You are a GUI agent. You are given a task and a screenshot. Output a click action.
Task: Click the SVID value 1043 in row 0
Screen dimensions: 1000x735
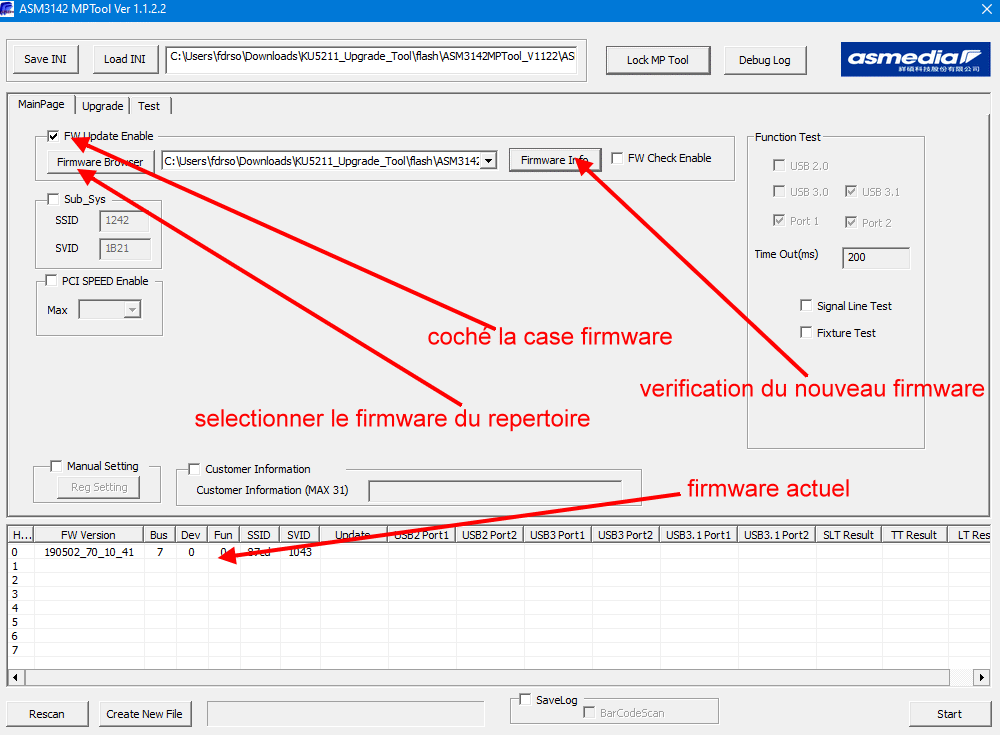[x=300, y=552]
